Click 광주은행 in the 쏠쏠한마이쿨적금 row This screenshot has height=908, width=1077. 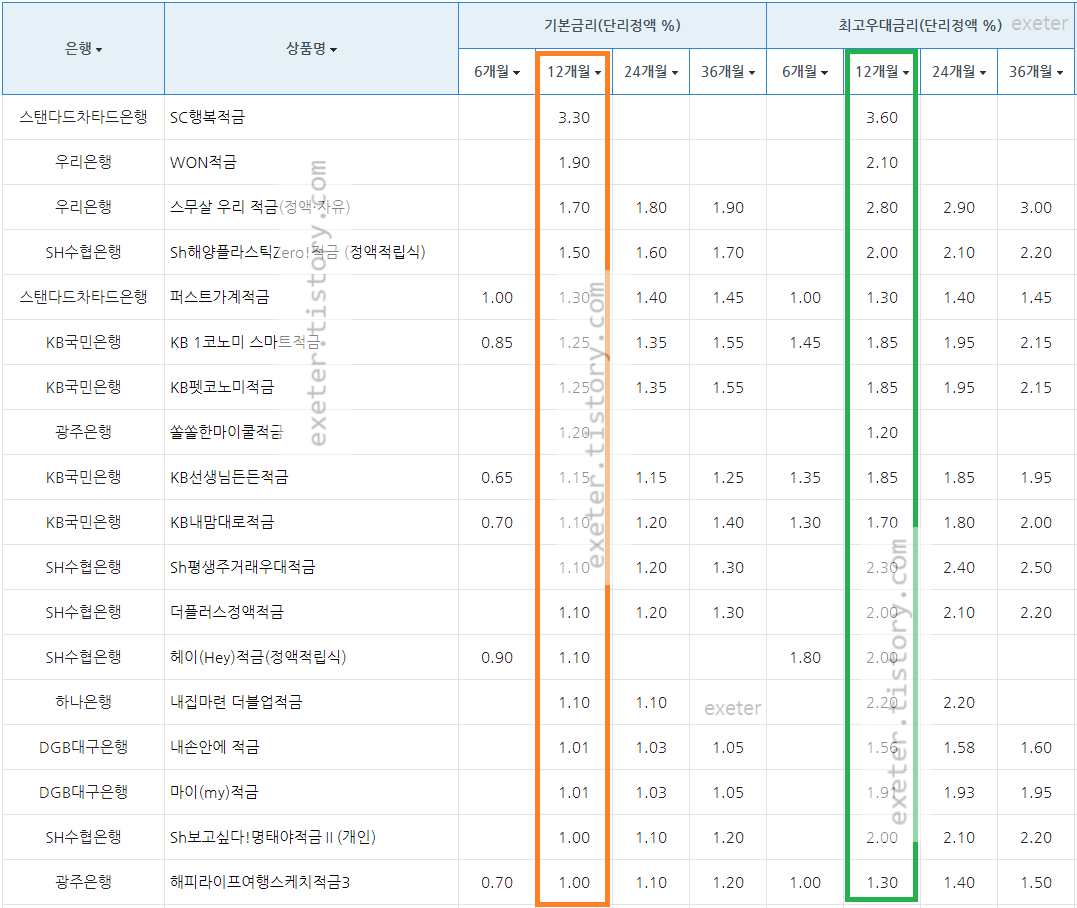coord(83,432)
